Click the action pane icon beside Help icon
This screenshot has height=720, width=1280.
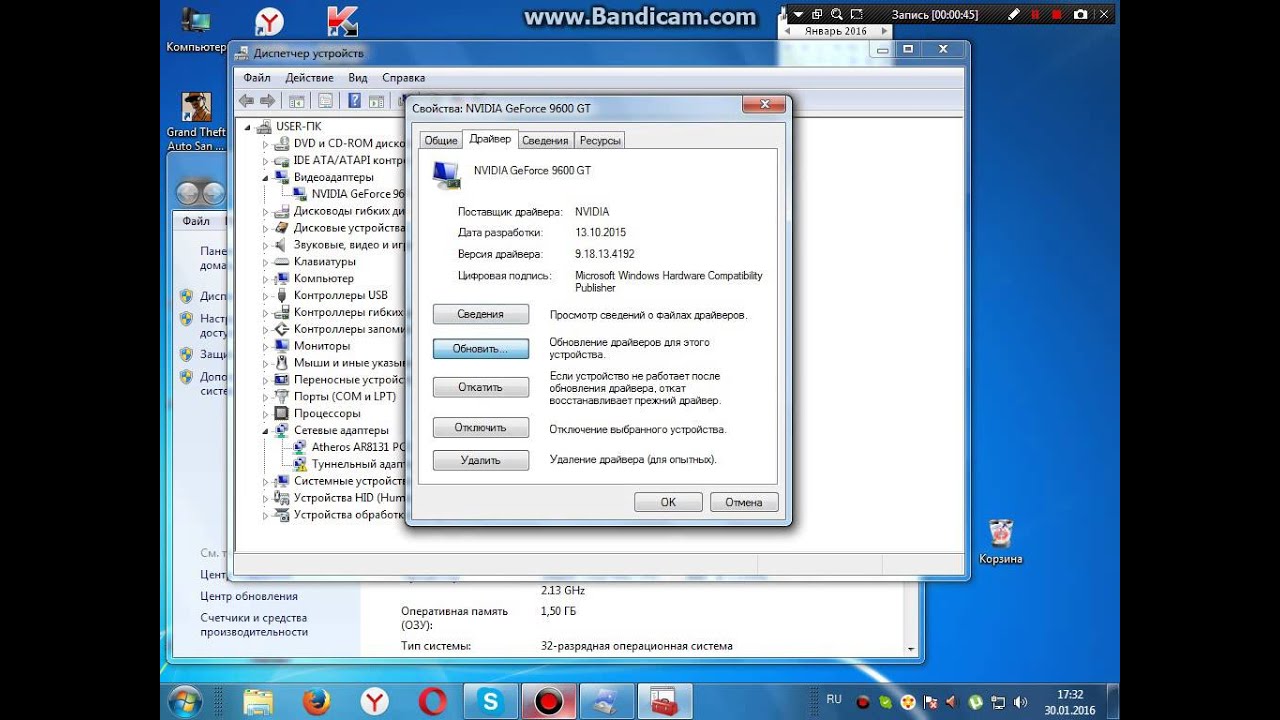click(x=376, y=100)
